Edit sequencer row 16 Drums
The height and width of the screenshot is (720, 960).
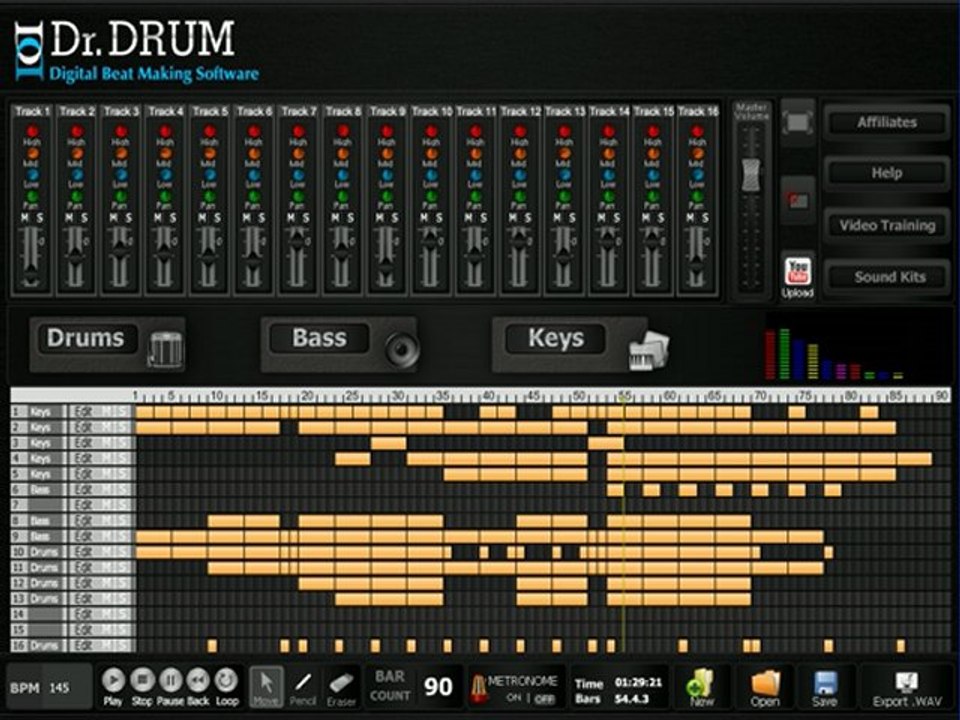[x=83, y=645]
